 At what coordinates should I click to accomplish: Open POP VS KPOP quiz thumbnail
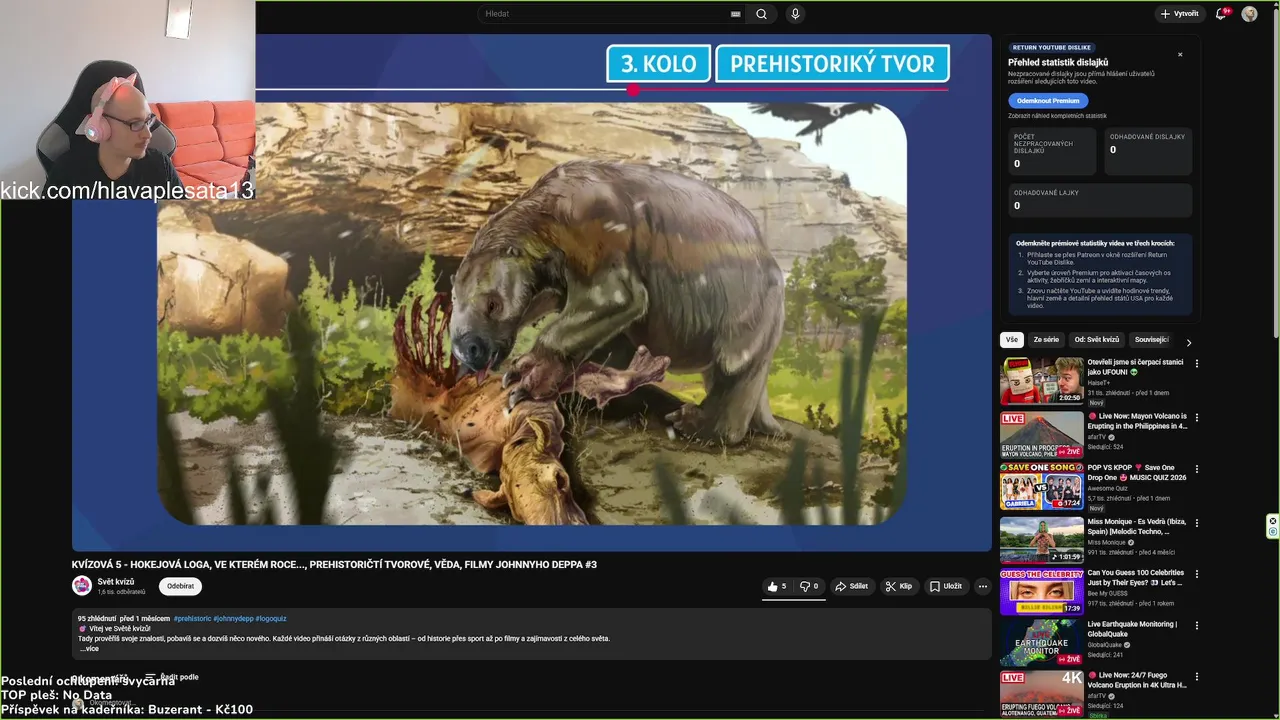tap(1042, 487)
